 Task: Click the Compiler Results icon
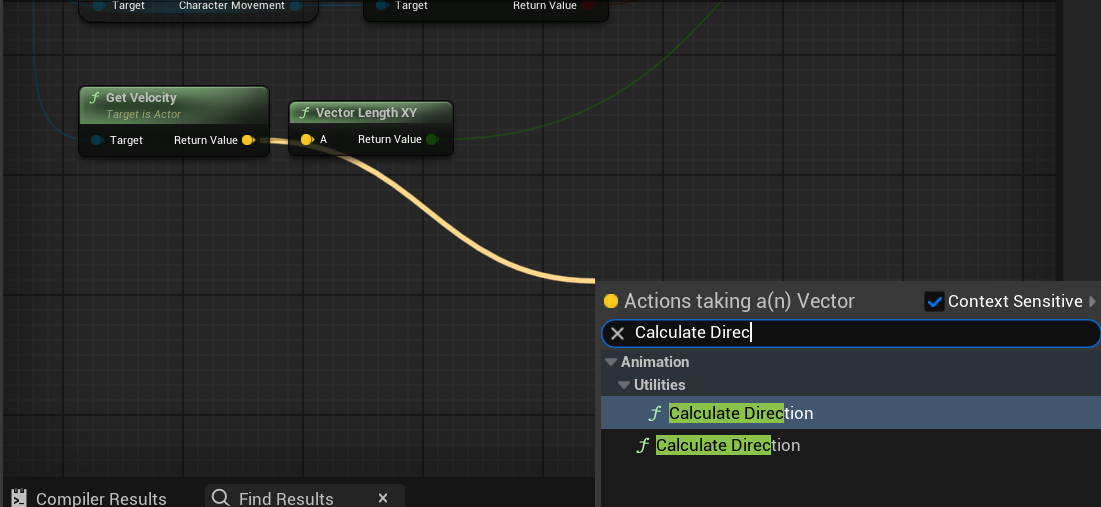pyautogui.click(x=20, y=499)
